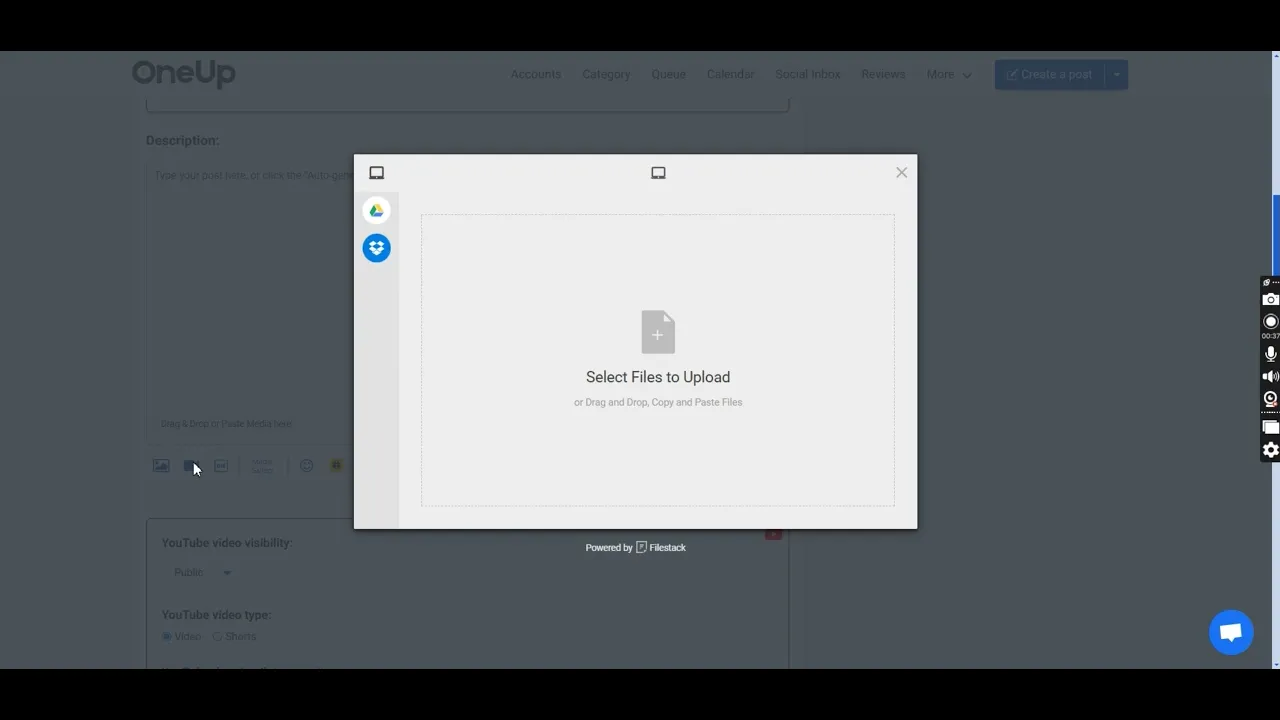Open Social Inbox

pyautogui.click(x=808, y=74)
